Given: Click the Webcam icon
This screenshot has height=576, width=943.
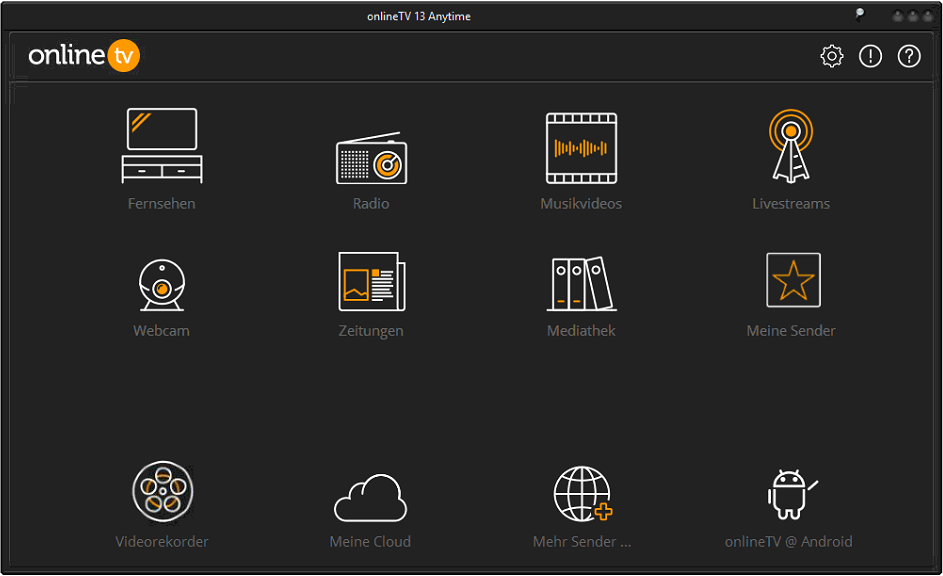Looking at the screenshot, I should (x=161, y=286).
